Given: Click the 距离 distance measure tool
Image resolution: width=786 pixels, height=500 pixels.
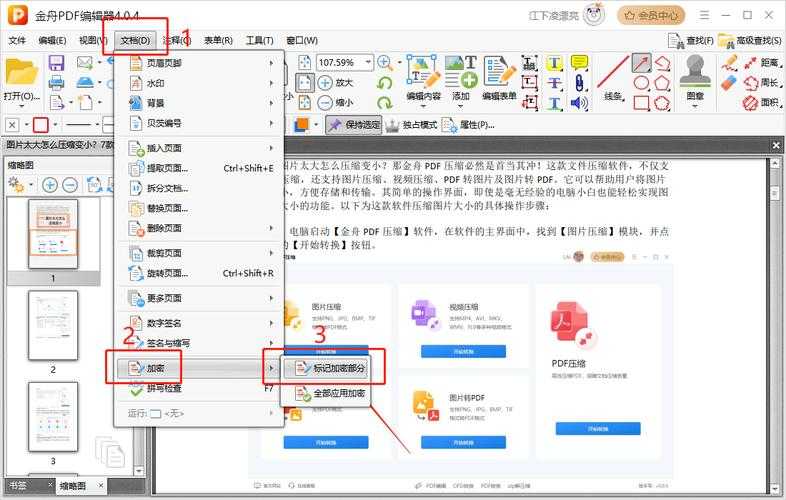Looking at the screenshot, I should click(x=761, y=63).
